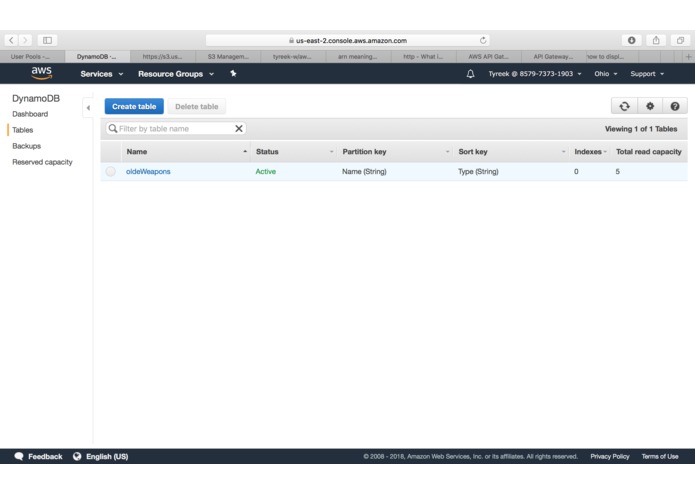Select Tables in the sidebar

23,130
